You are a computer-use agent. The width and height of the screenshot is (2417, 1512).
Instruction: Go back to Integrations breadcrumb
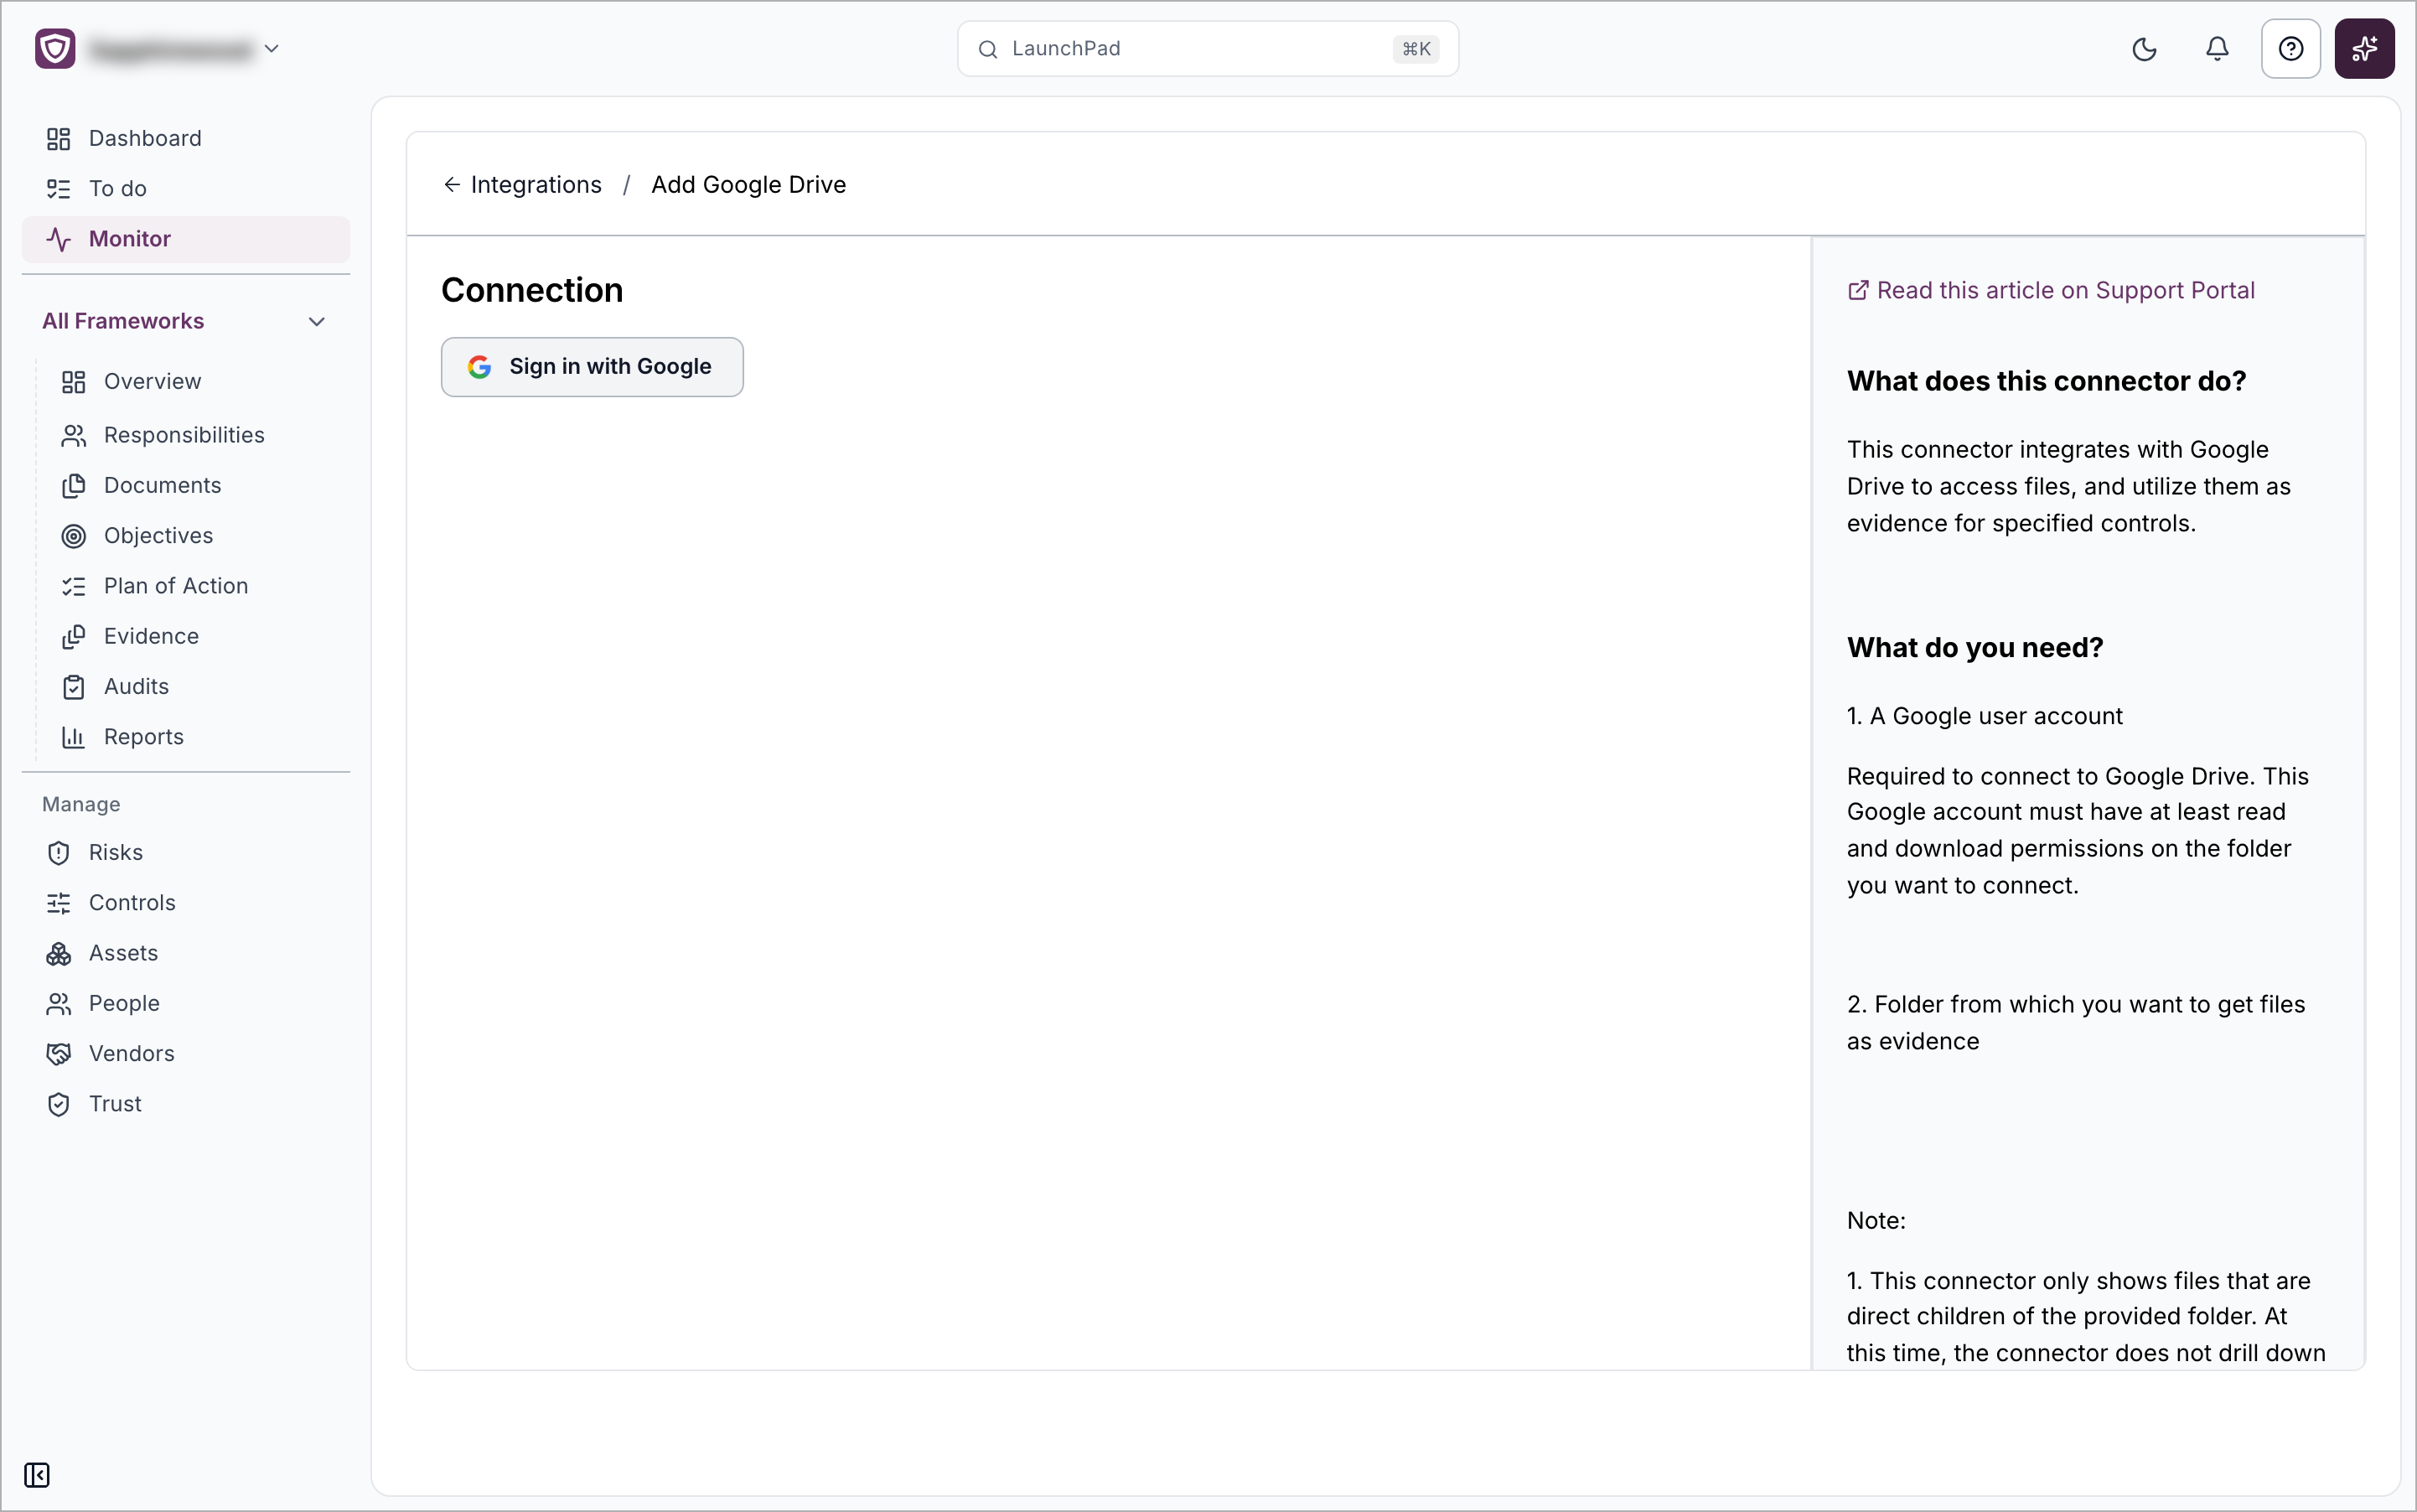pyautogui.click(x=522, y=185)
